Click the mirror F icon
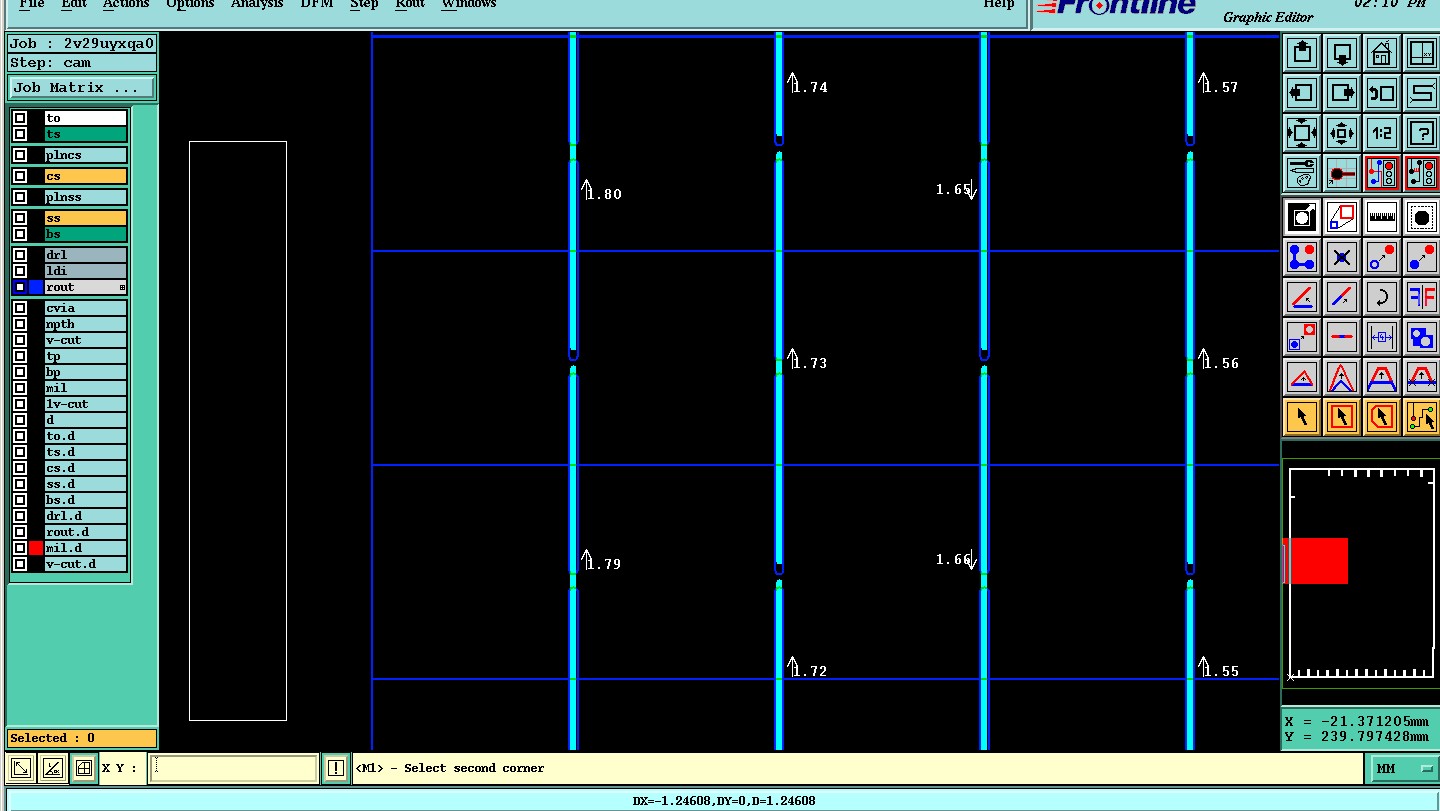Screen dimensions: 1440x811 [1421, 297]
